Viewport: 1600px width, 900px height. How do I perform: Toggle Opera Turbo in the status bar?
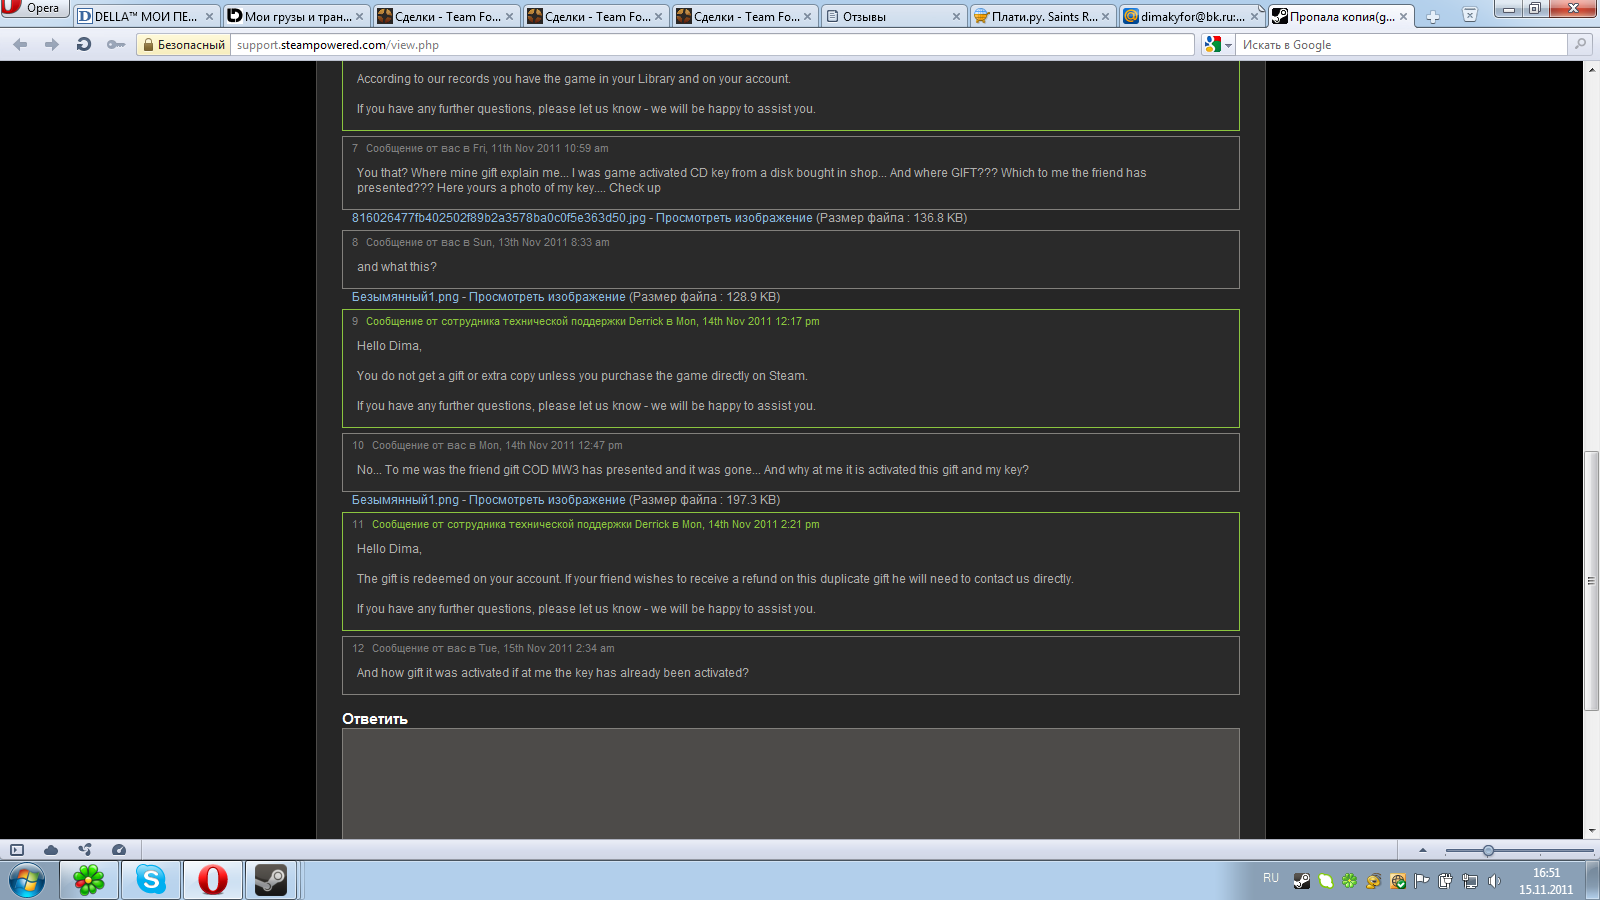pyautogui.click(x=119, y=850)
